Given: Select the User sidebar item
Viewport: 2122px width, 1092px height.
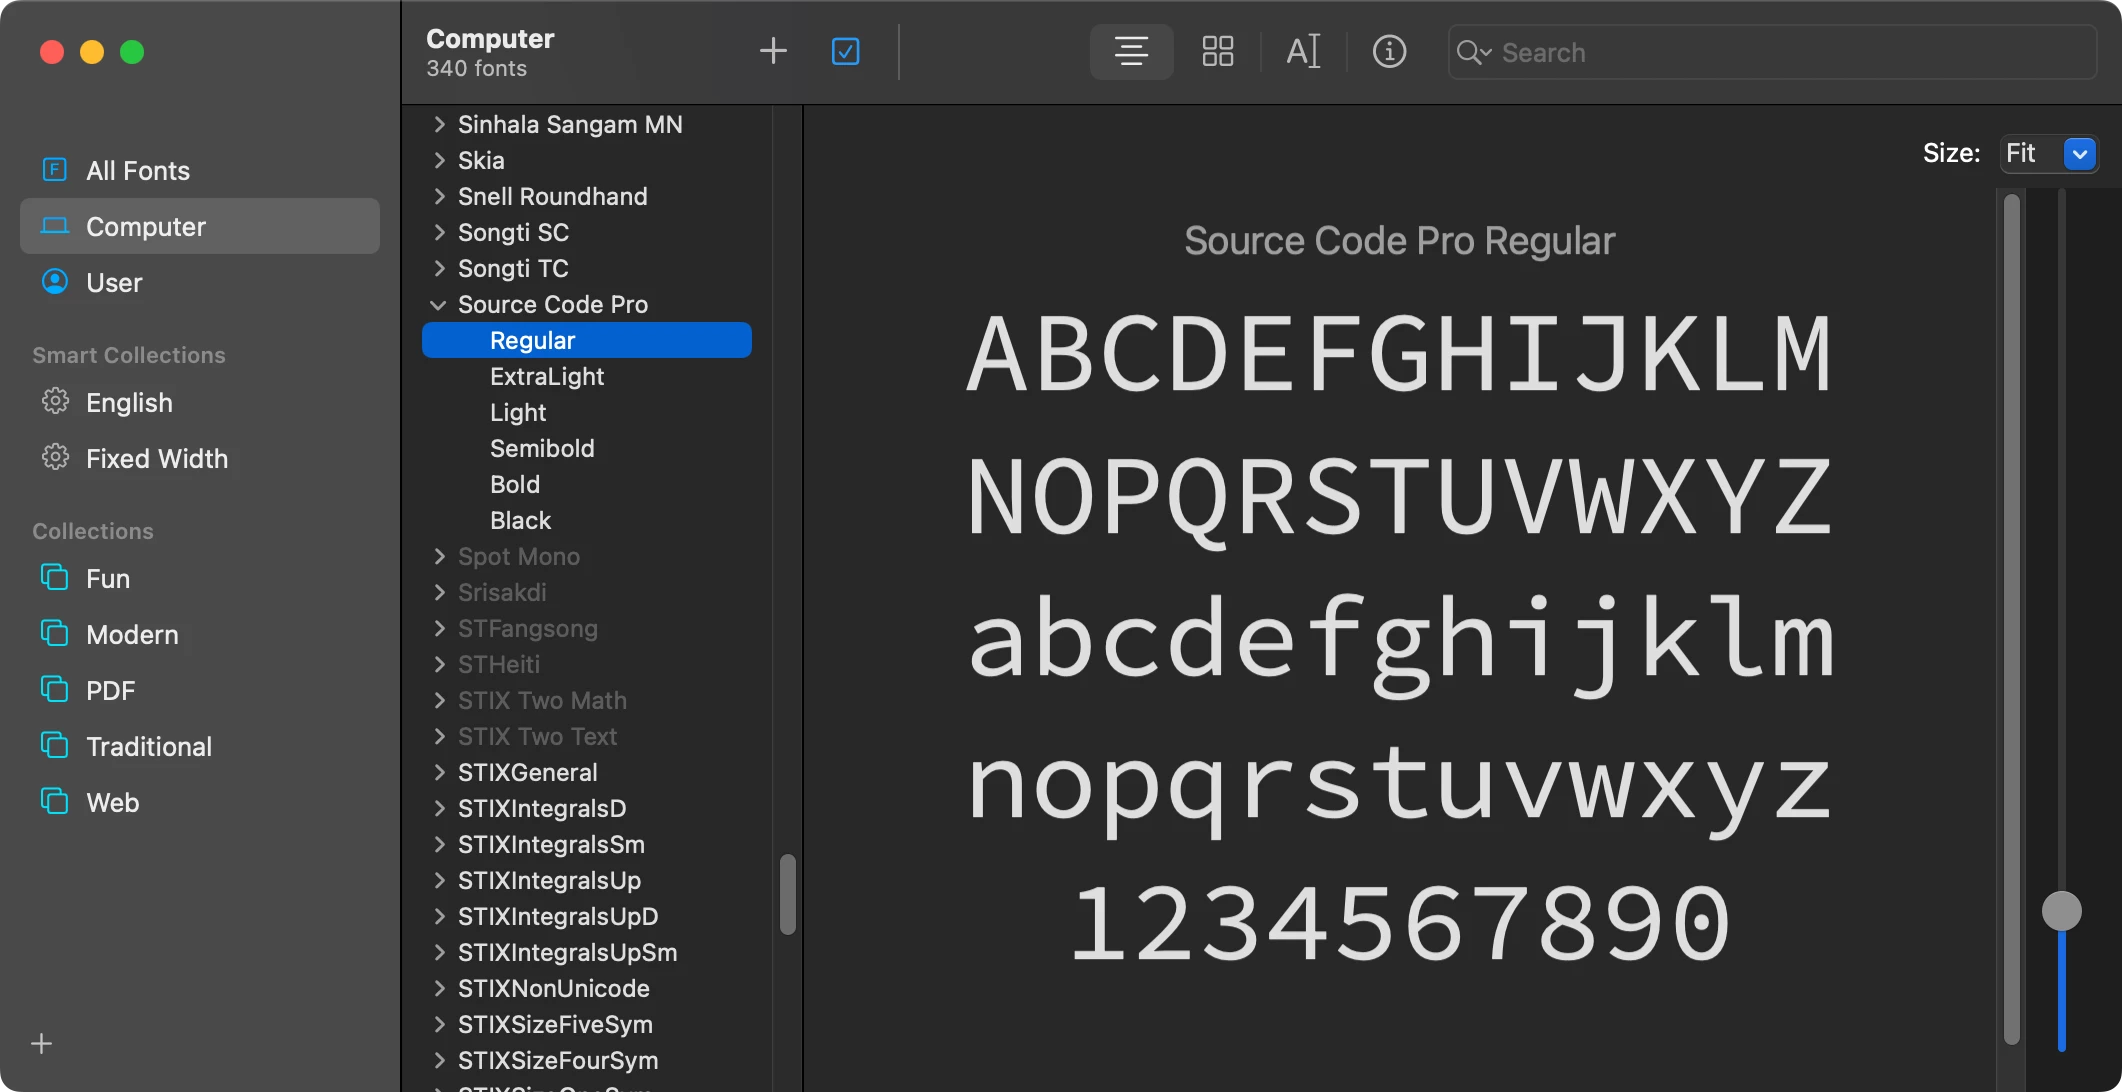Looking at the screenshot, I should pyautogui.click(x=114, y=283).
